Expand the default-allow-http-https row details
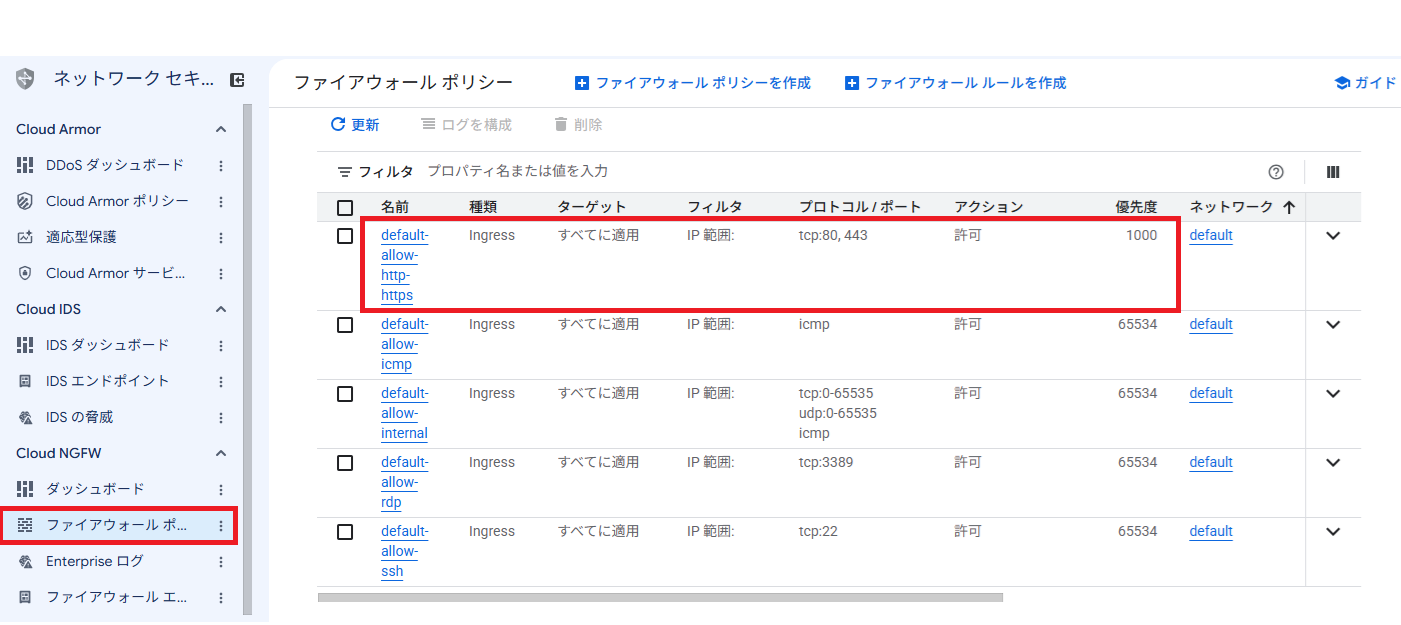 [x=1333, y=236]
